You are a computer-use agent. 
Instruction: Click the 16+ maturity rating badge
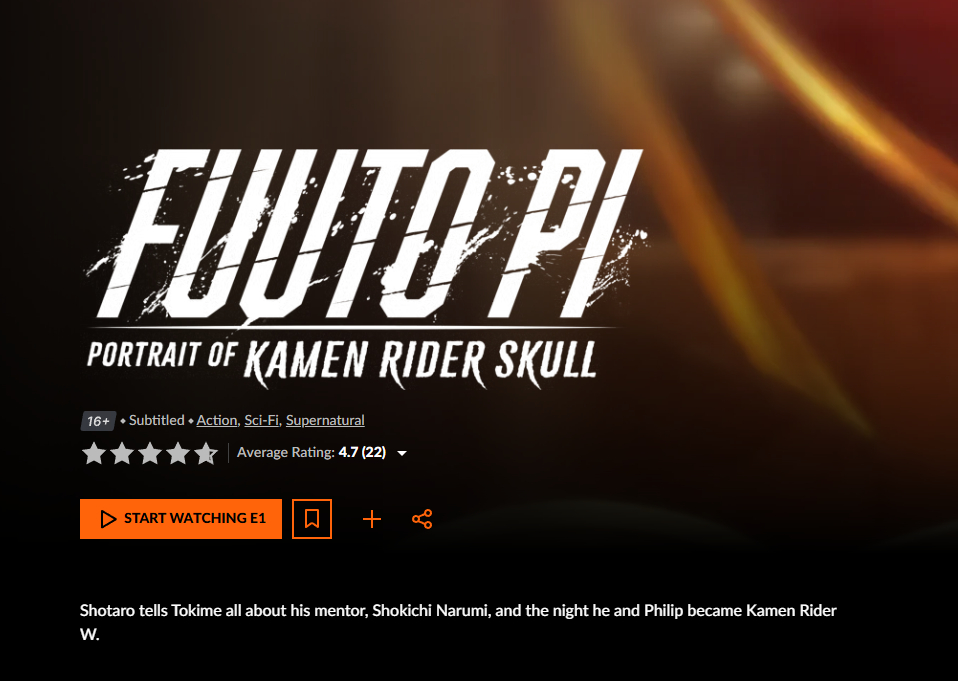[x=98, y=421]
